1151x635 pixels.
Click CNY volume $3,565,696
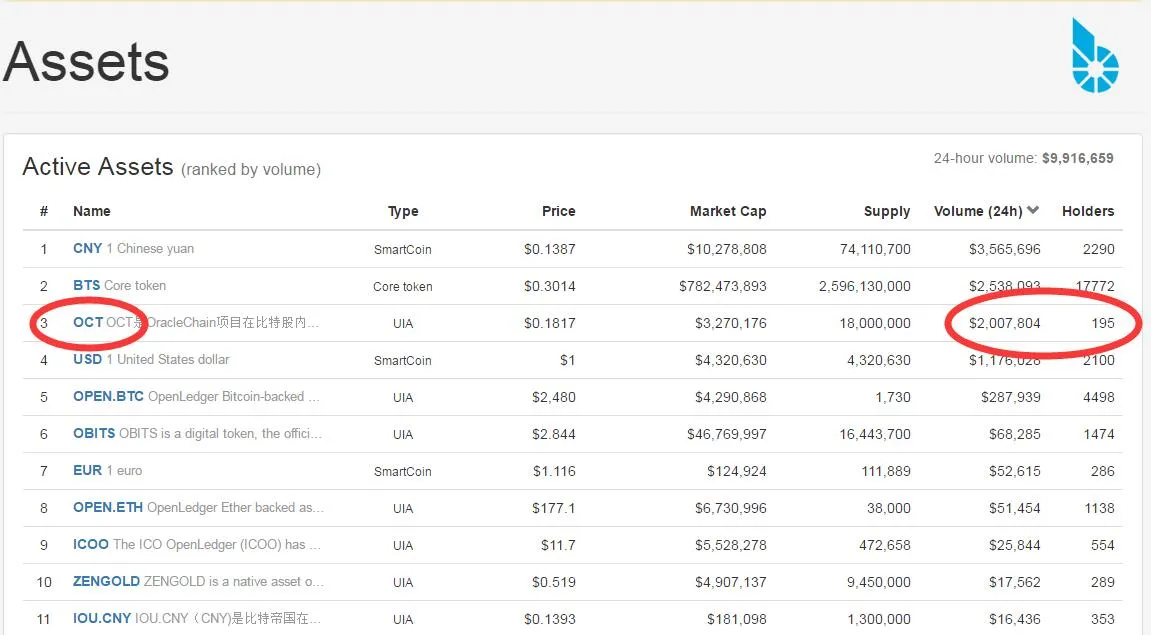click(x=1005, y=250)
